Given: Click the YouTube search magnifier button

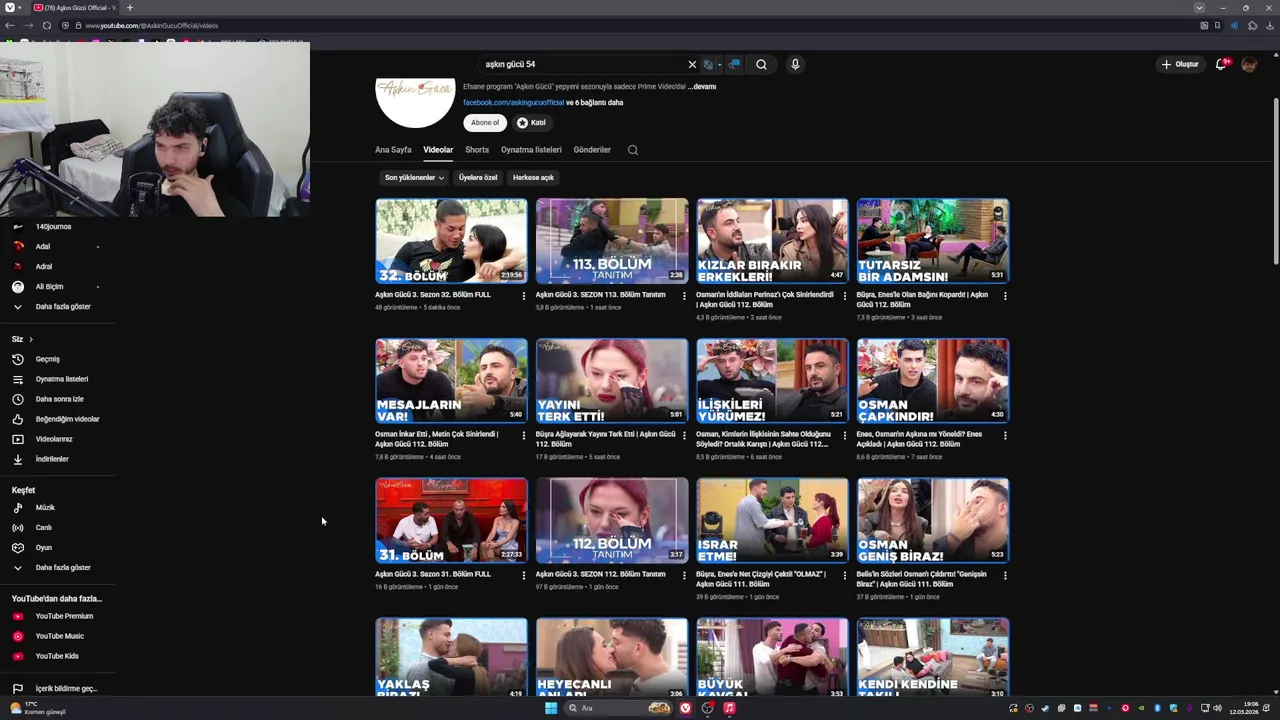Looking at the screenshot, I should 761,64.
